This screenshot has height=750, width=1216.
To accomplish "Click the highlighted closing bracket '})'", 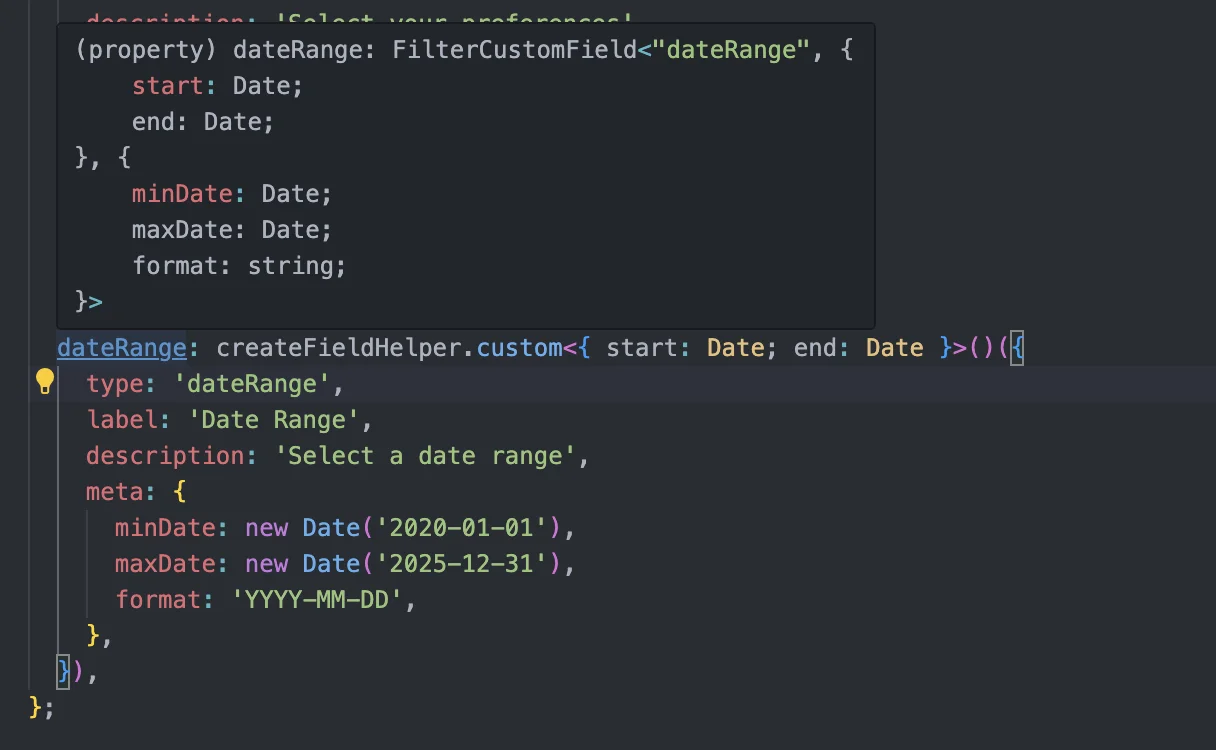I will [71, 672].
